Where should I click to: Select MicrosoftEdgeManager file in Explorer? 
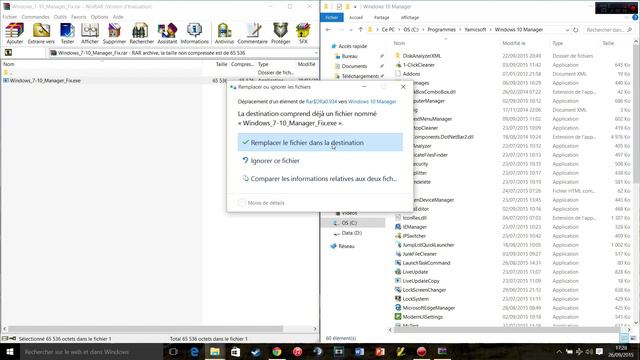coord(429,308)
